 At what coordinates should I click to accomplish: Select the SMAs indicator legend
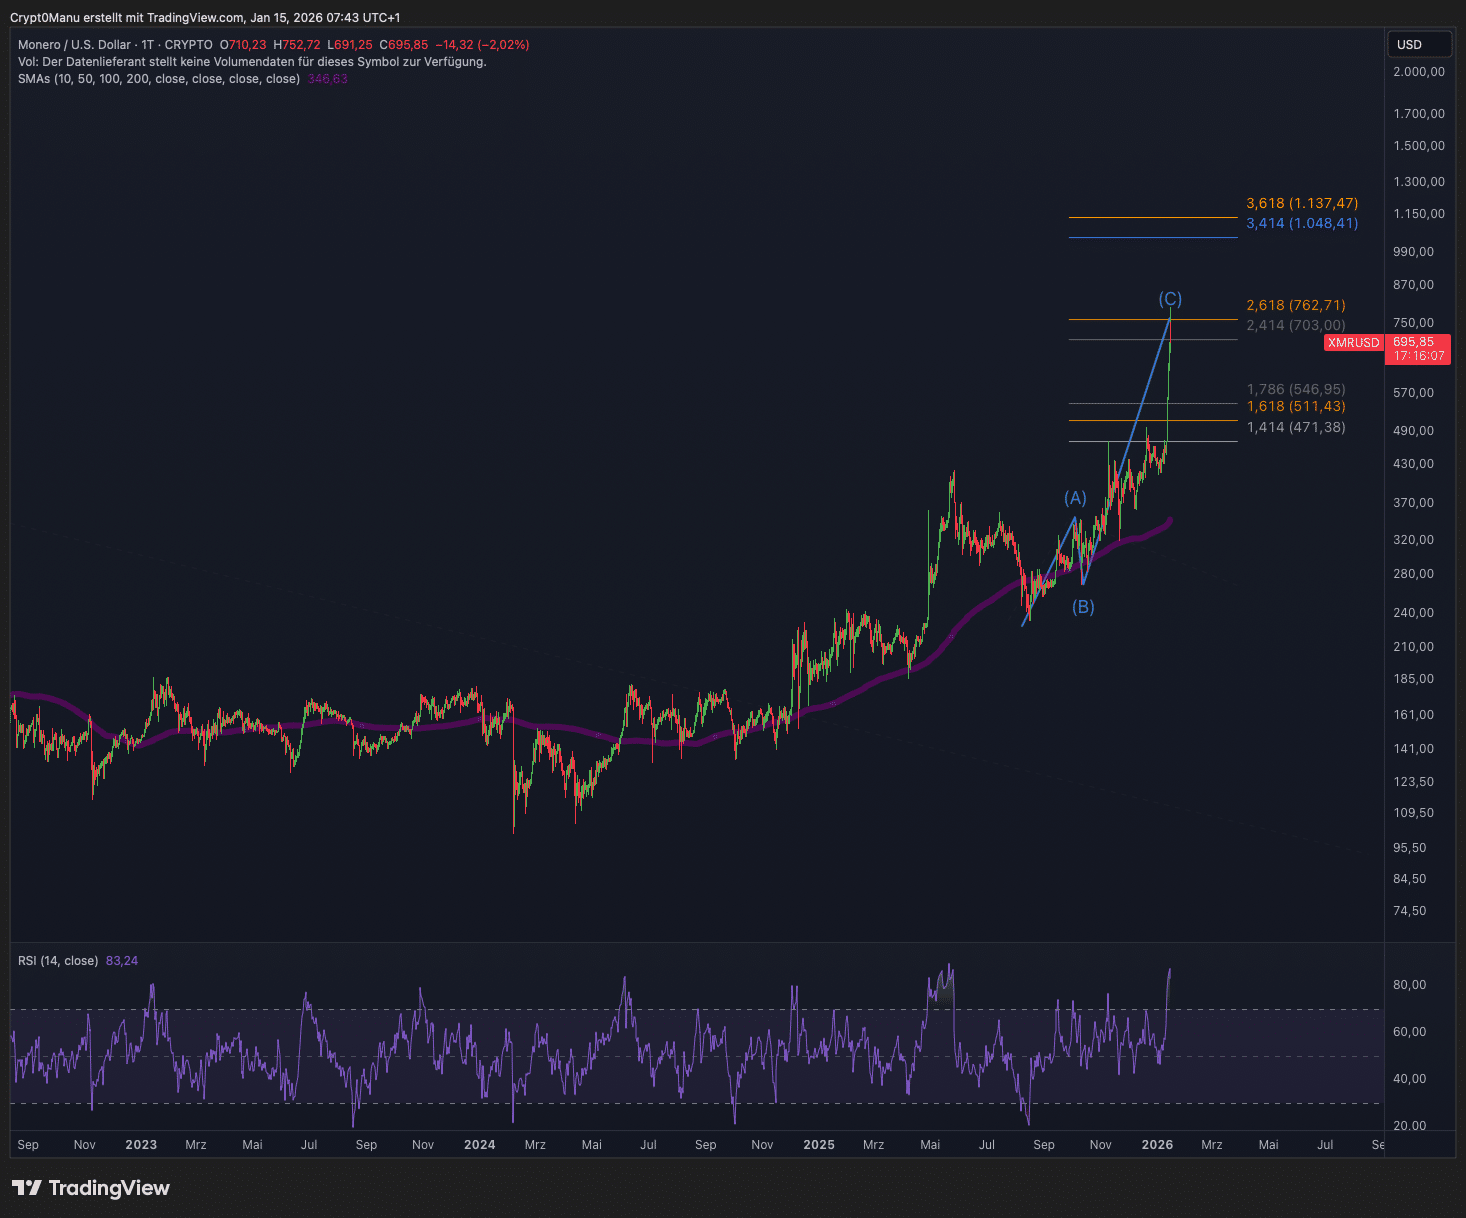pos(158,79)
